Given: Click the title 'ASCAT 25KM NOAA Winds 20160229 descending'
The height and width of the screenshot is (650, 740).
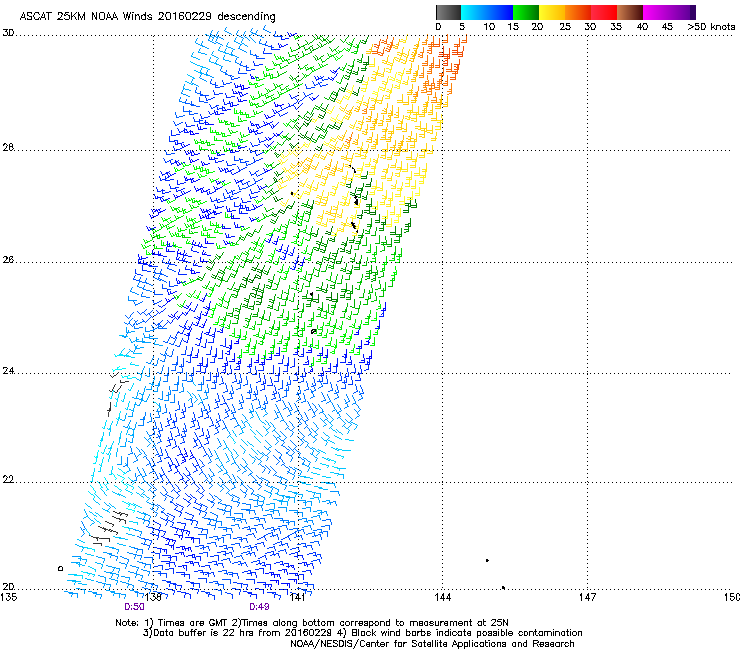Looking at the screenshot, I should 147,17.
